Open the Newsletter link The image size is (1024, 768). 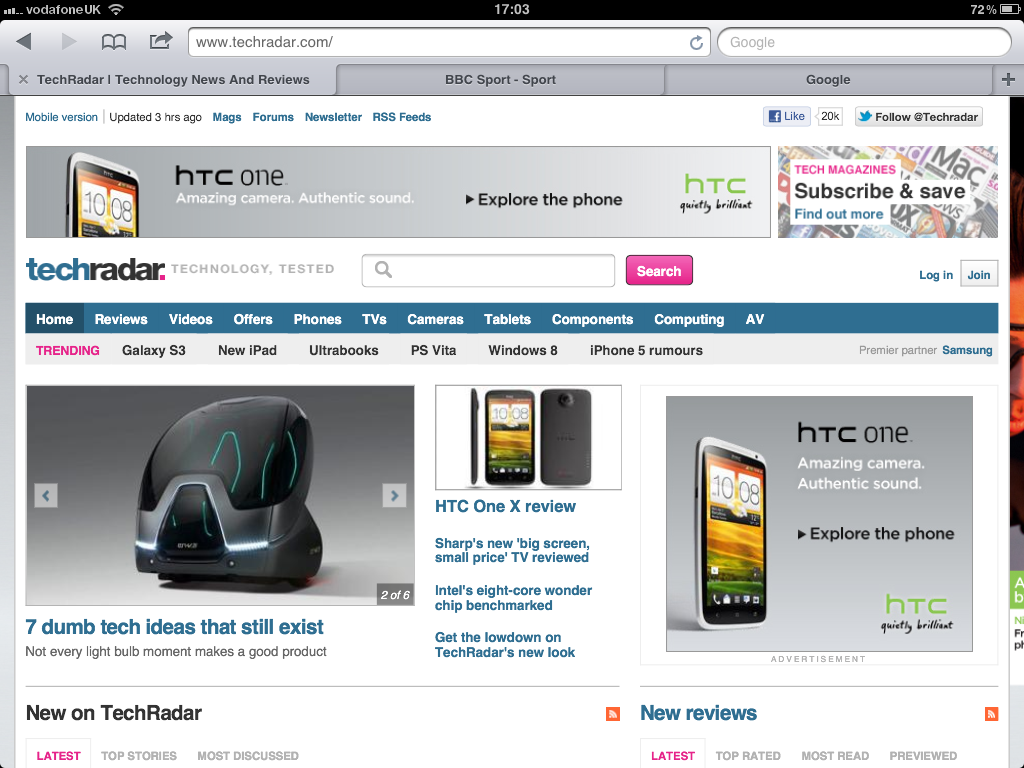333,117
